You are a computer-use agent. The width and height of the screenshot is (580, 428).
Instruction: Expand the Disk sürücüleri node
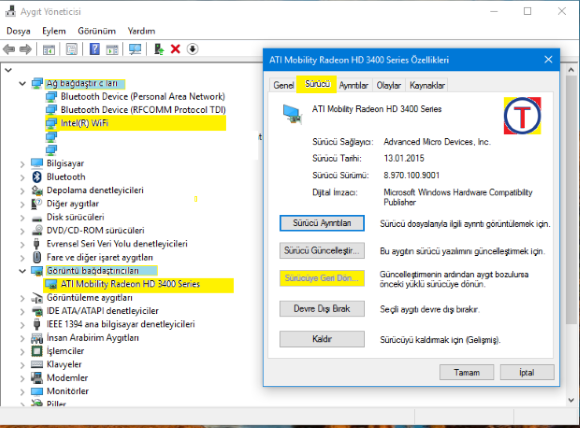[x=23, y=218]
